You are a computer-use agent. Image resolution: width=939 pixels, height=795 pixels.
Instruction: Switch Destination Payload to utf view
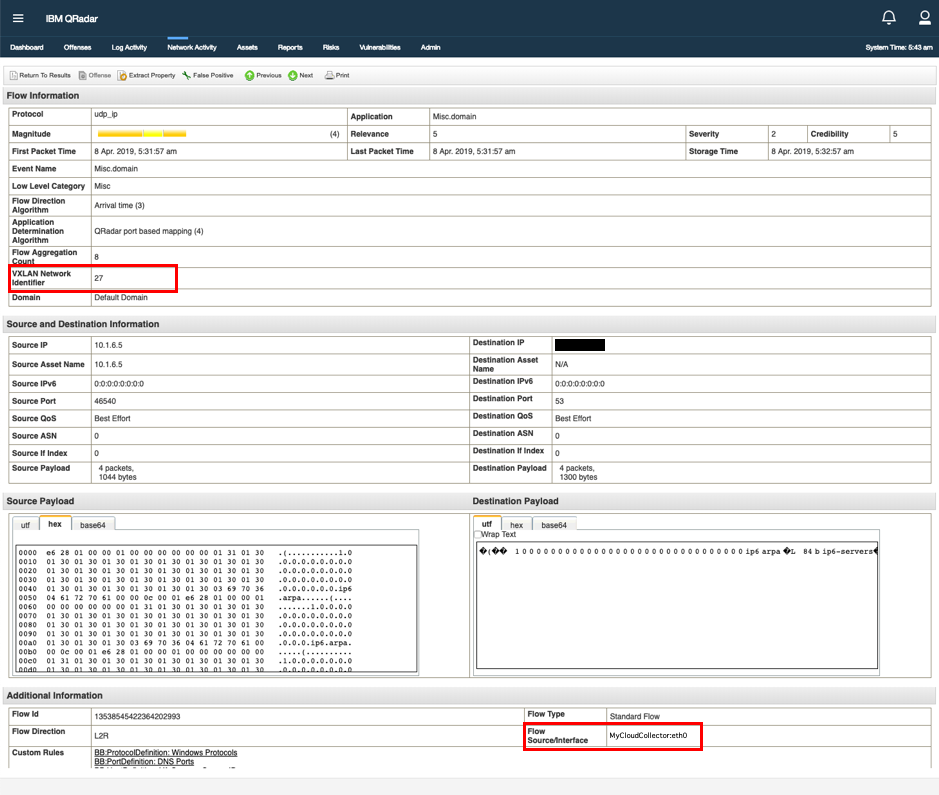point(487,524)
